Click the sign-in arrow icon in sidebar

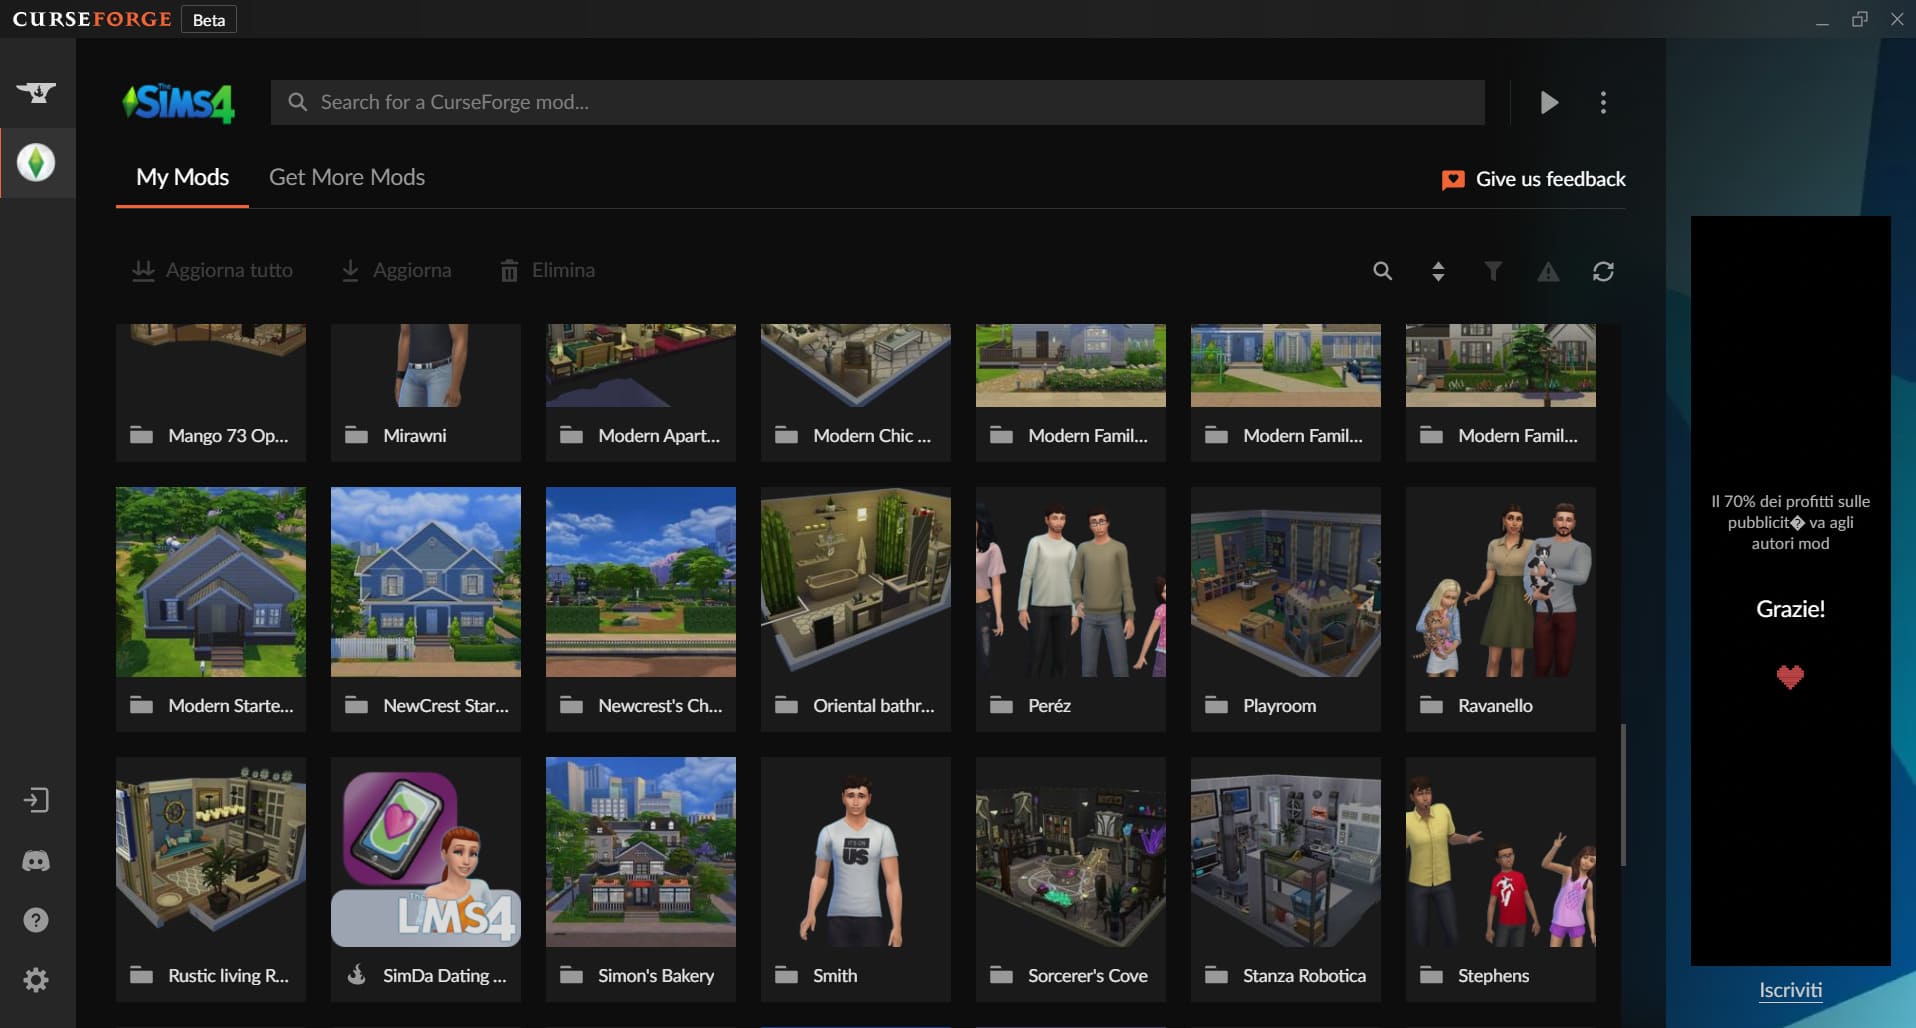pos(36,800)
